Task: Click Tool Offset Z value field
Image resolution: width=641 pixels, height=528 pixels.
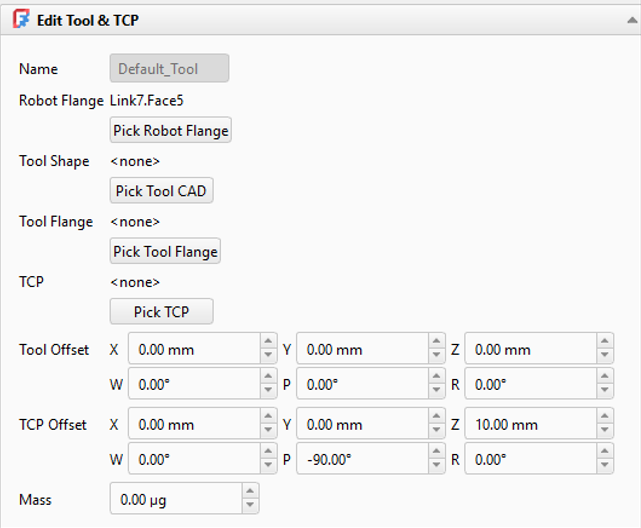Action: [531, 349]
